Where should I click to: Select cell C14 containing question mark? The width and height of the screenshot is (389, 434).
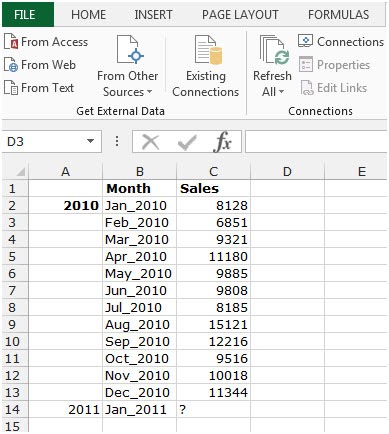(213, 409)
